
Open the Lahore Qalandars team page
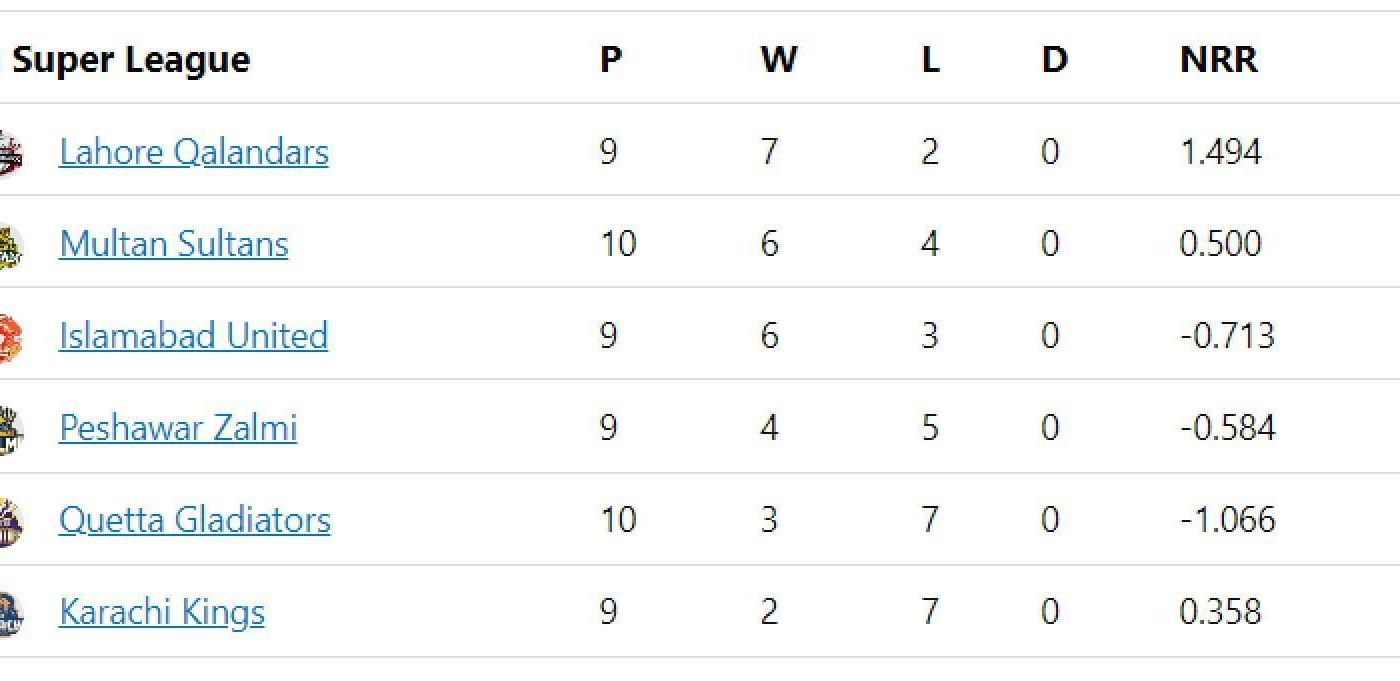193,152
